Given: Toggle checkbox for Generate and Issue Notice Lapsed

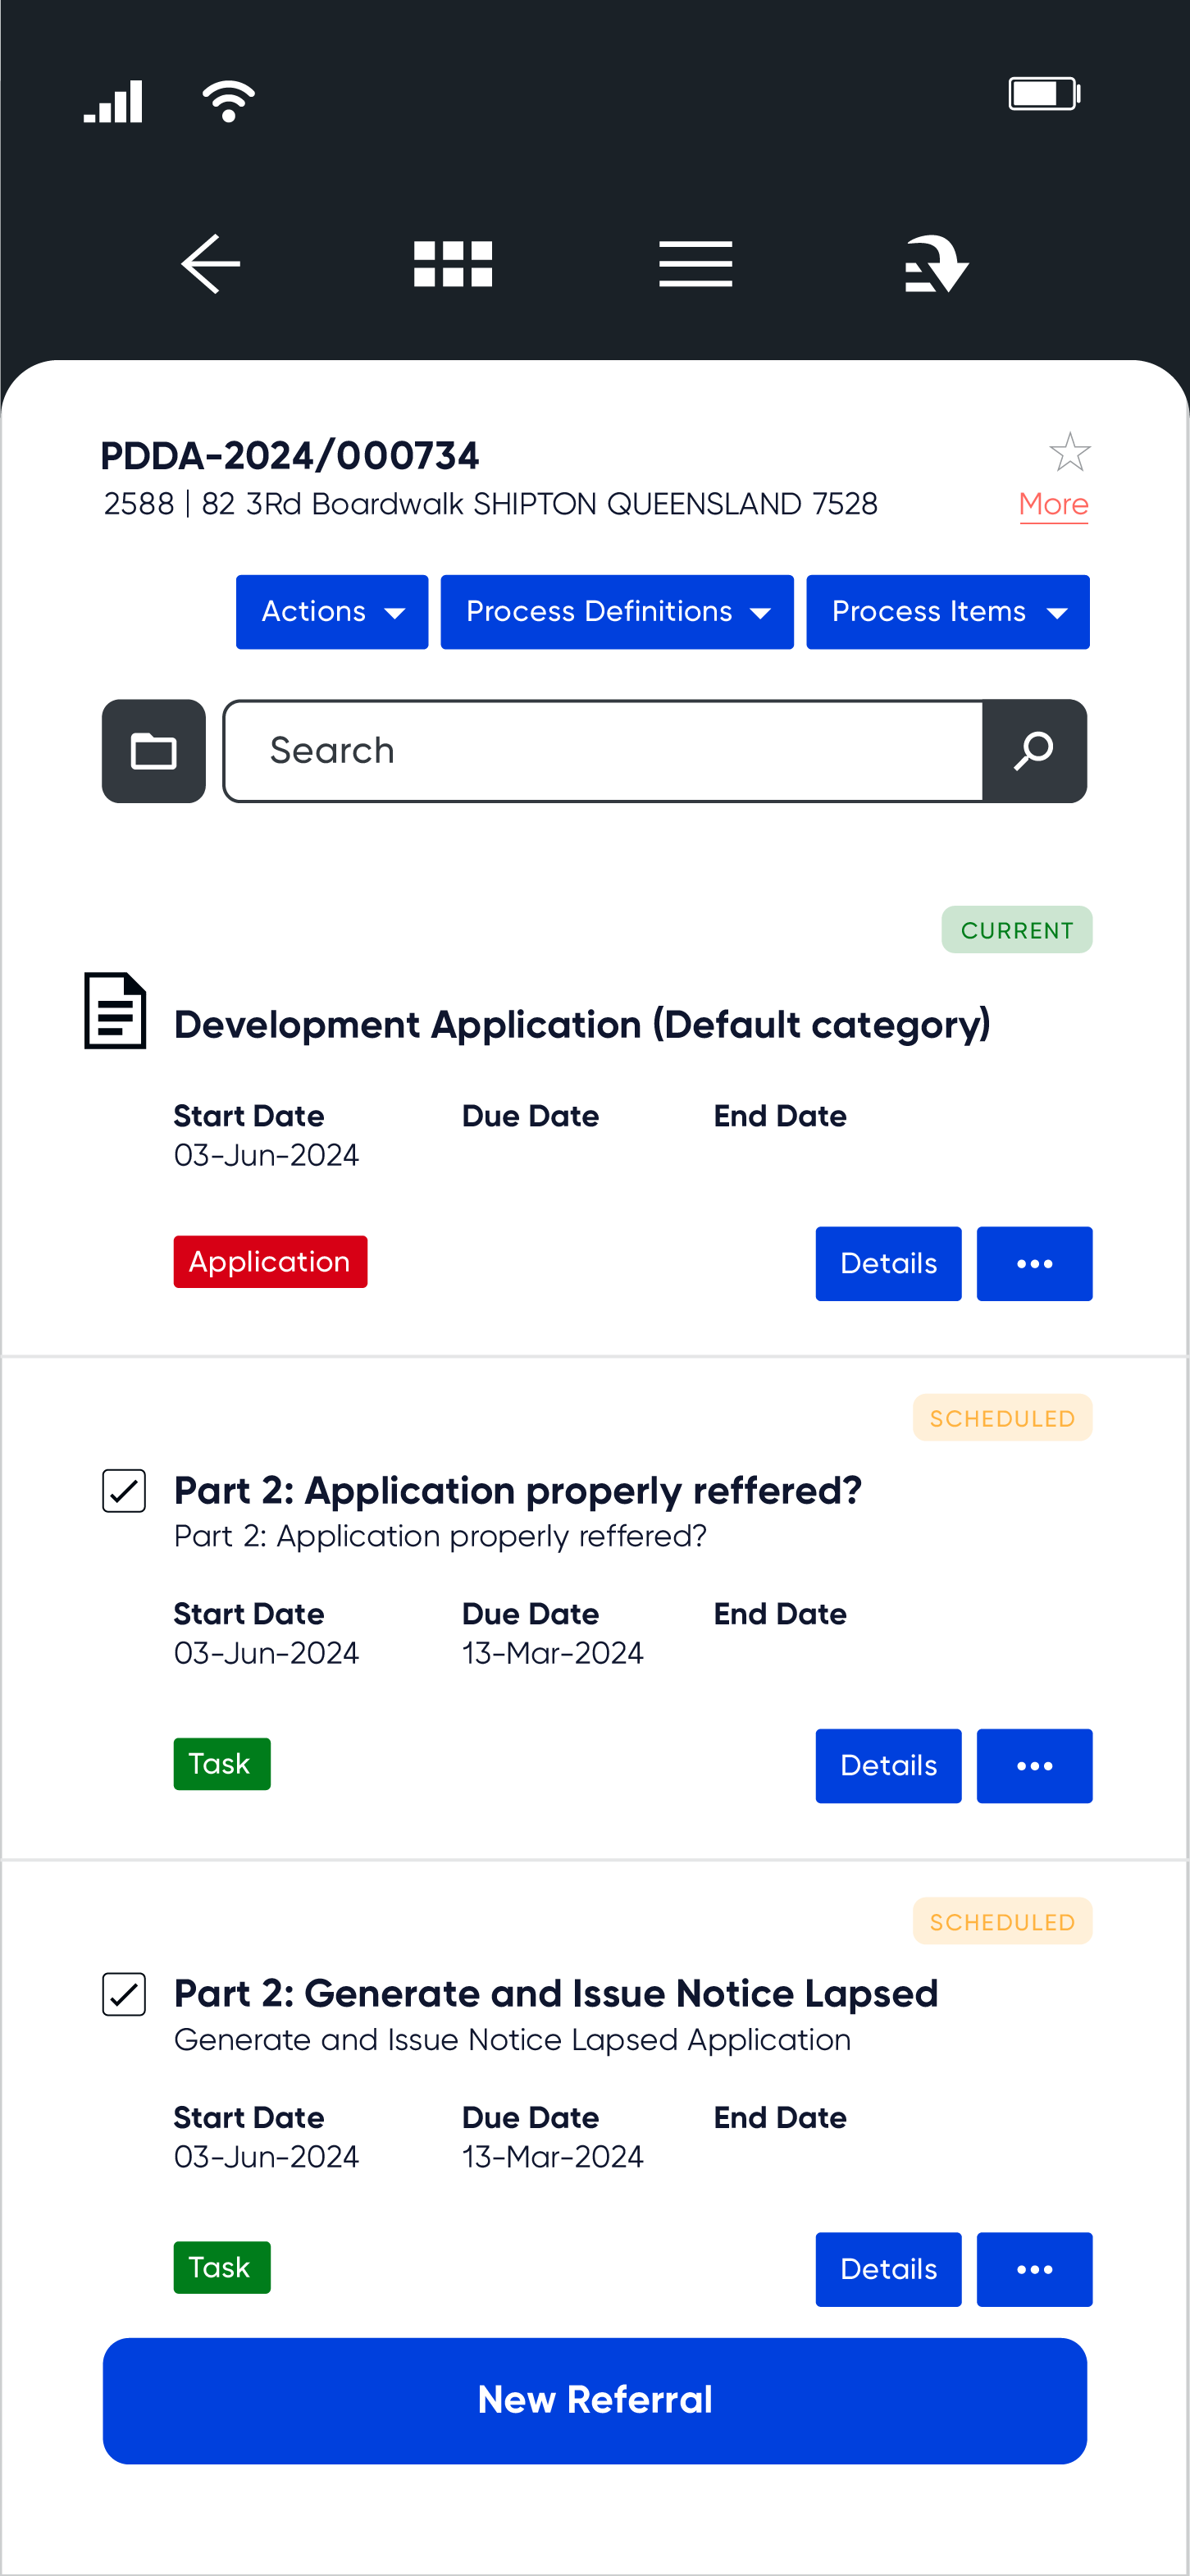Looking at the screenshot, I should (x=124, y=1994).
